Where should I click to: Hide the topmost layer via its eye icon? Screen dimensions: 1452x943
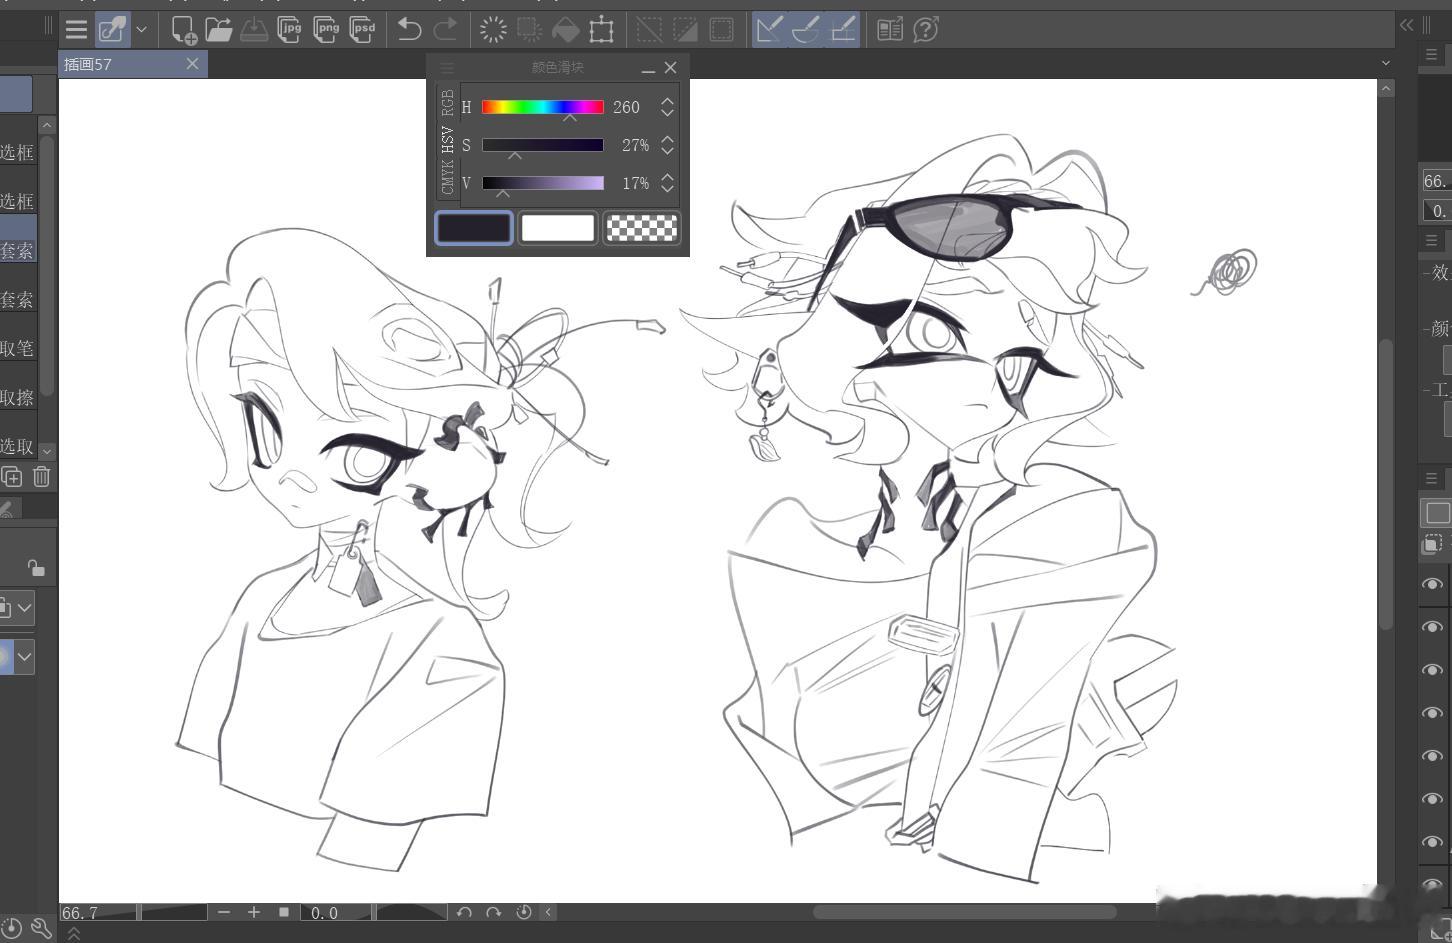(1433, 584)
